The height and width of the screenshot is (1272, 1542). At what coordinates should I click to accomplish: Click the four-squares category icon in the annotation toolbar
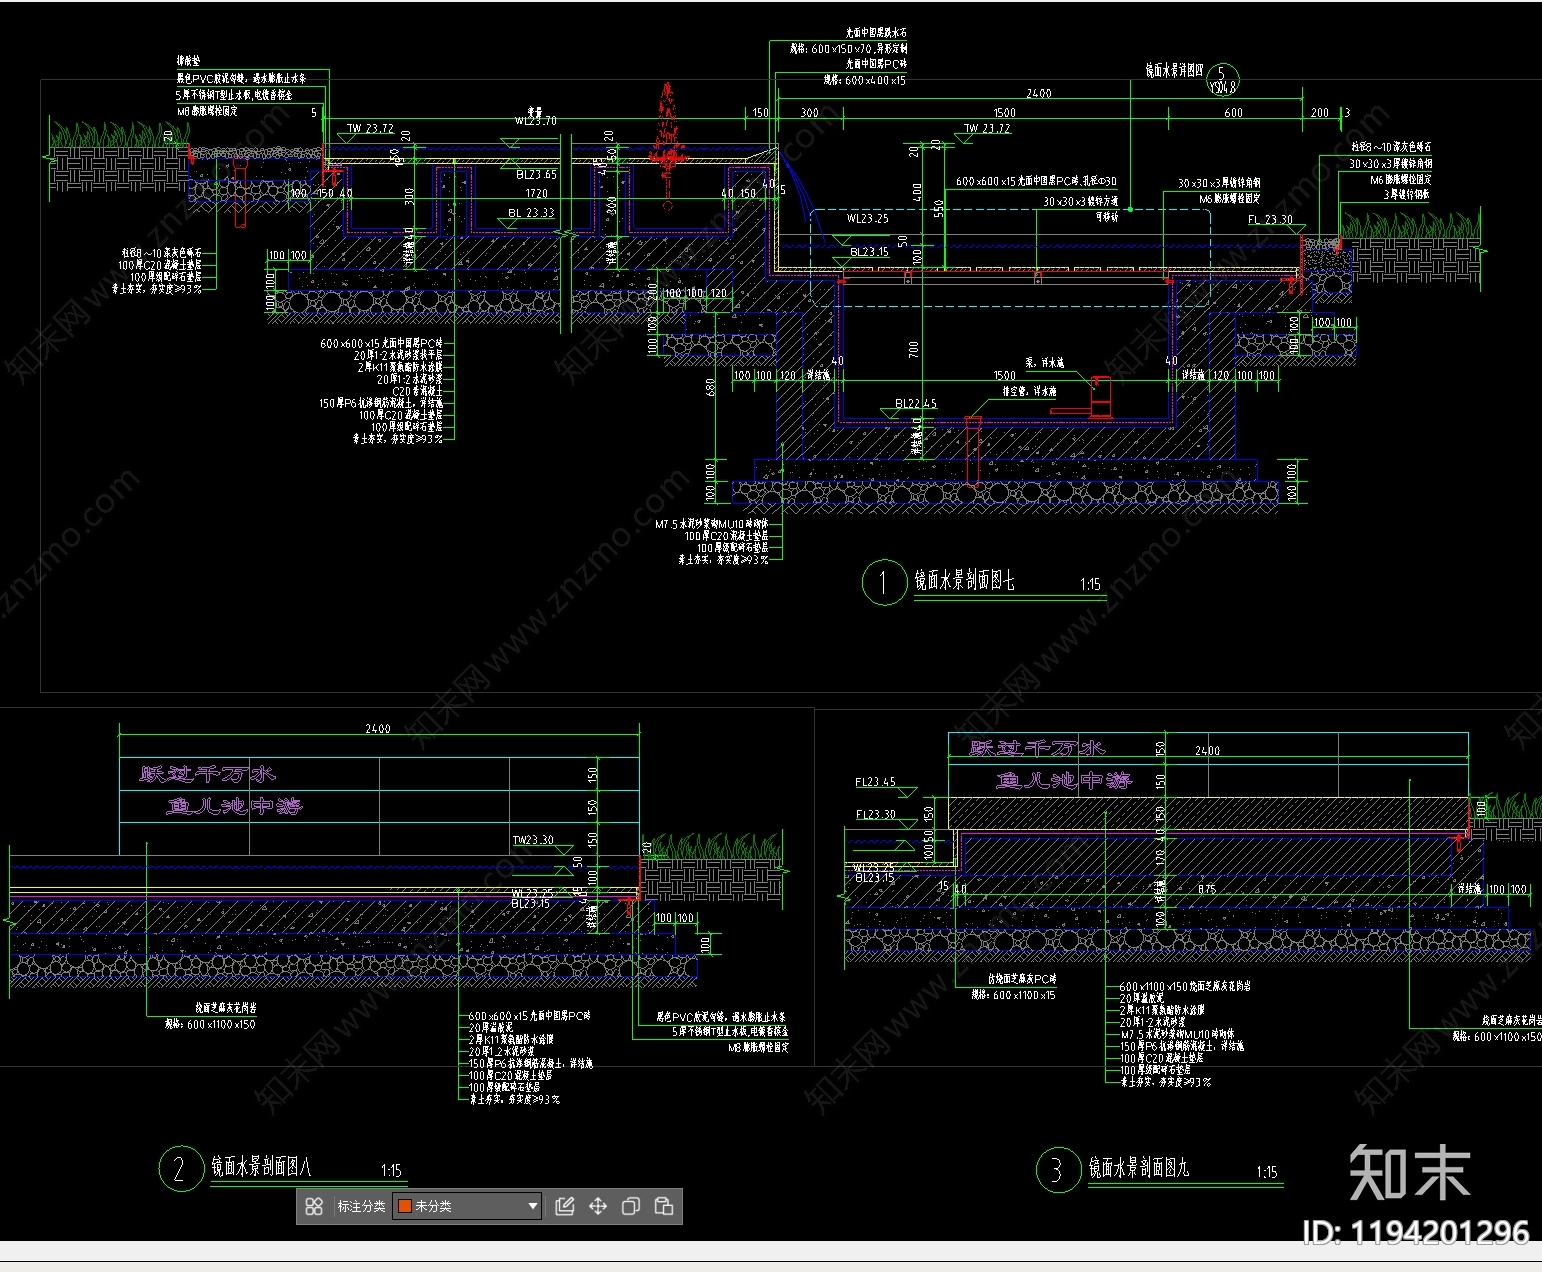coord(314,1206)
